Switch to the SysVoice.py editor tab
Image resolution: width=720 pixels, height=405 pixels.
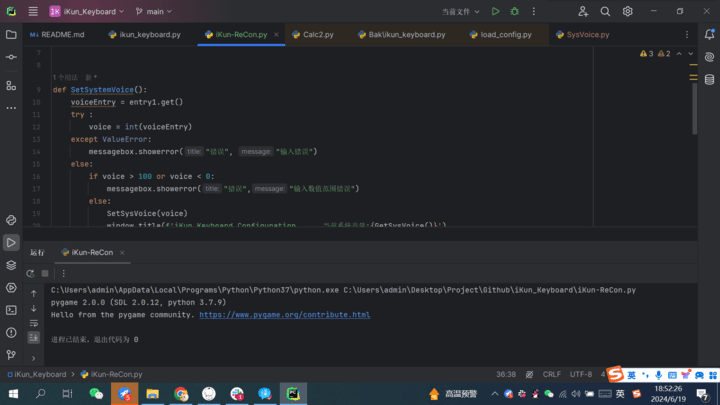coord(582,35)
